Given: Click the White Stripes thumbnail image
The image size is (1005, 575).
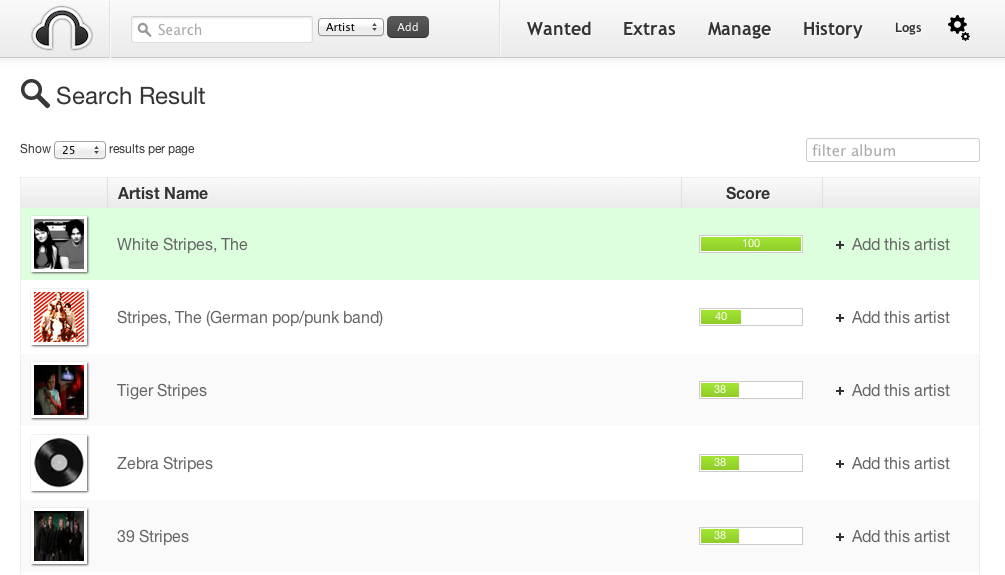Looking at the screenshot, I should tap(59, 244).
